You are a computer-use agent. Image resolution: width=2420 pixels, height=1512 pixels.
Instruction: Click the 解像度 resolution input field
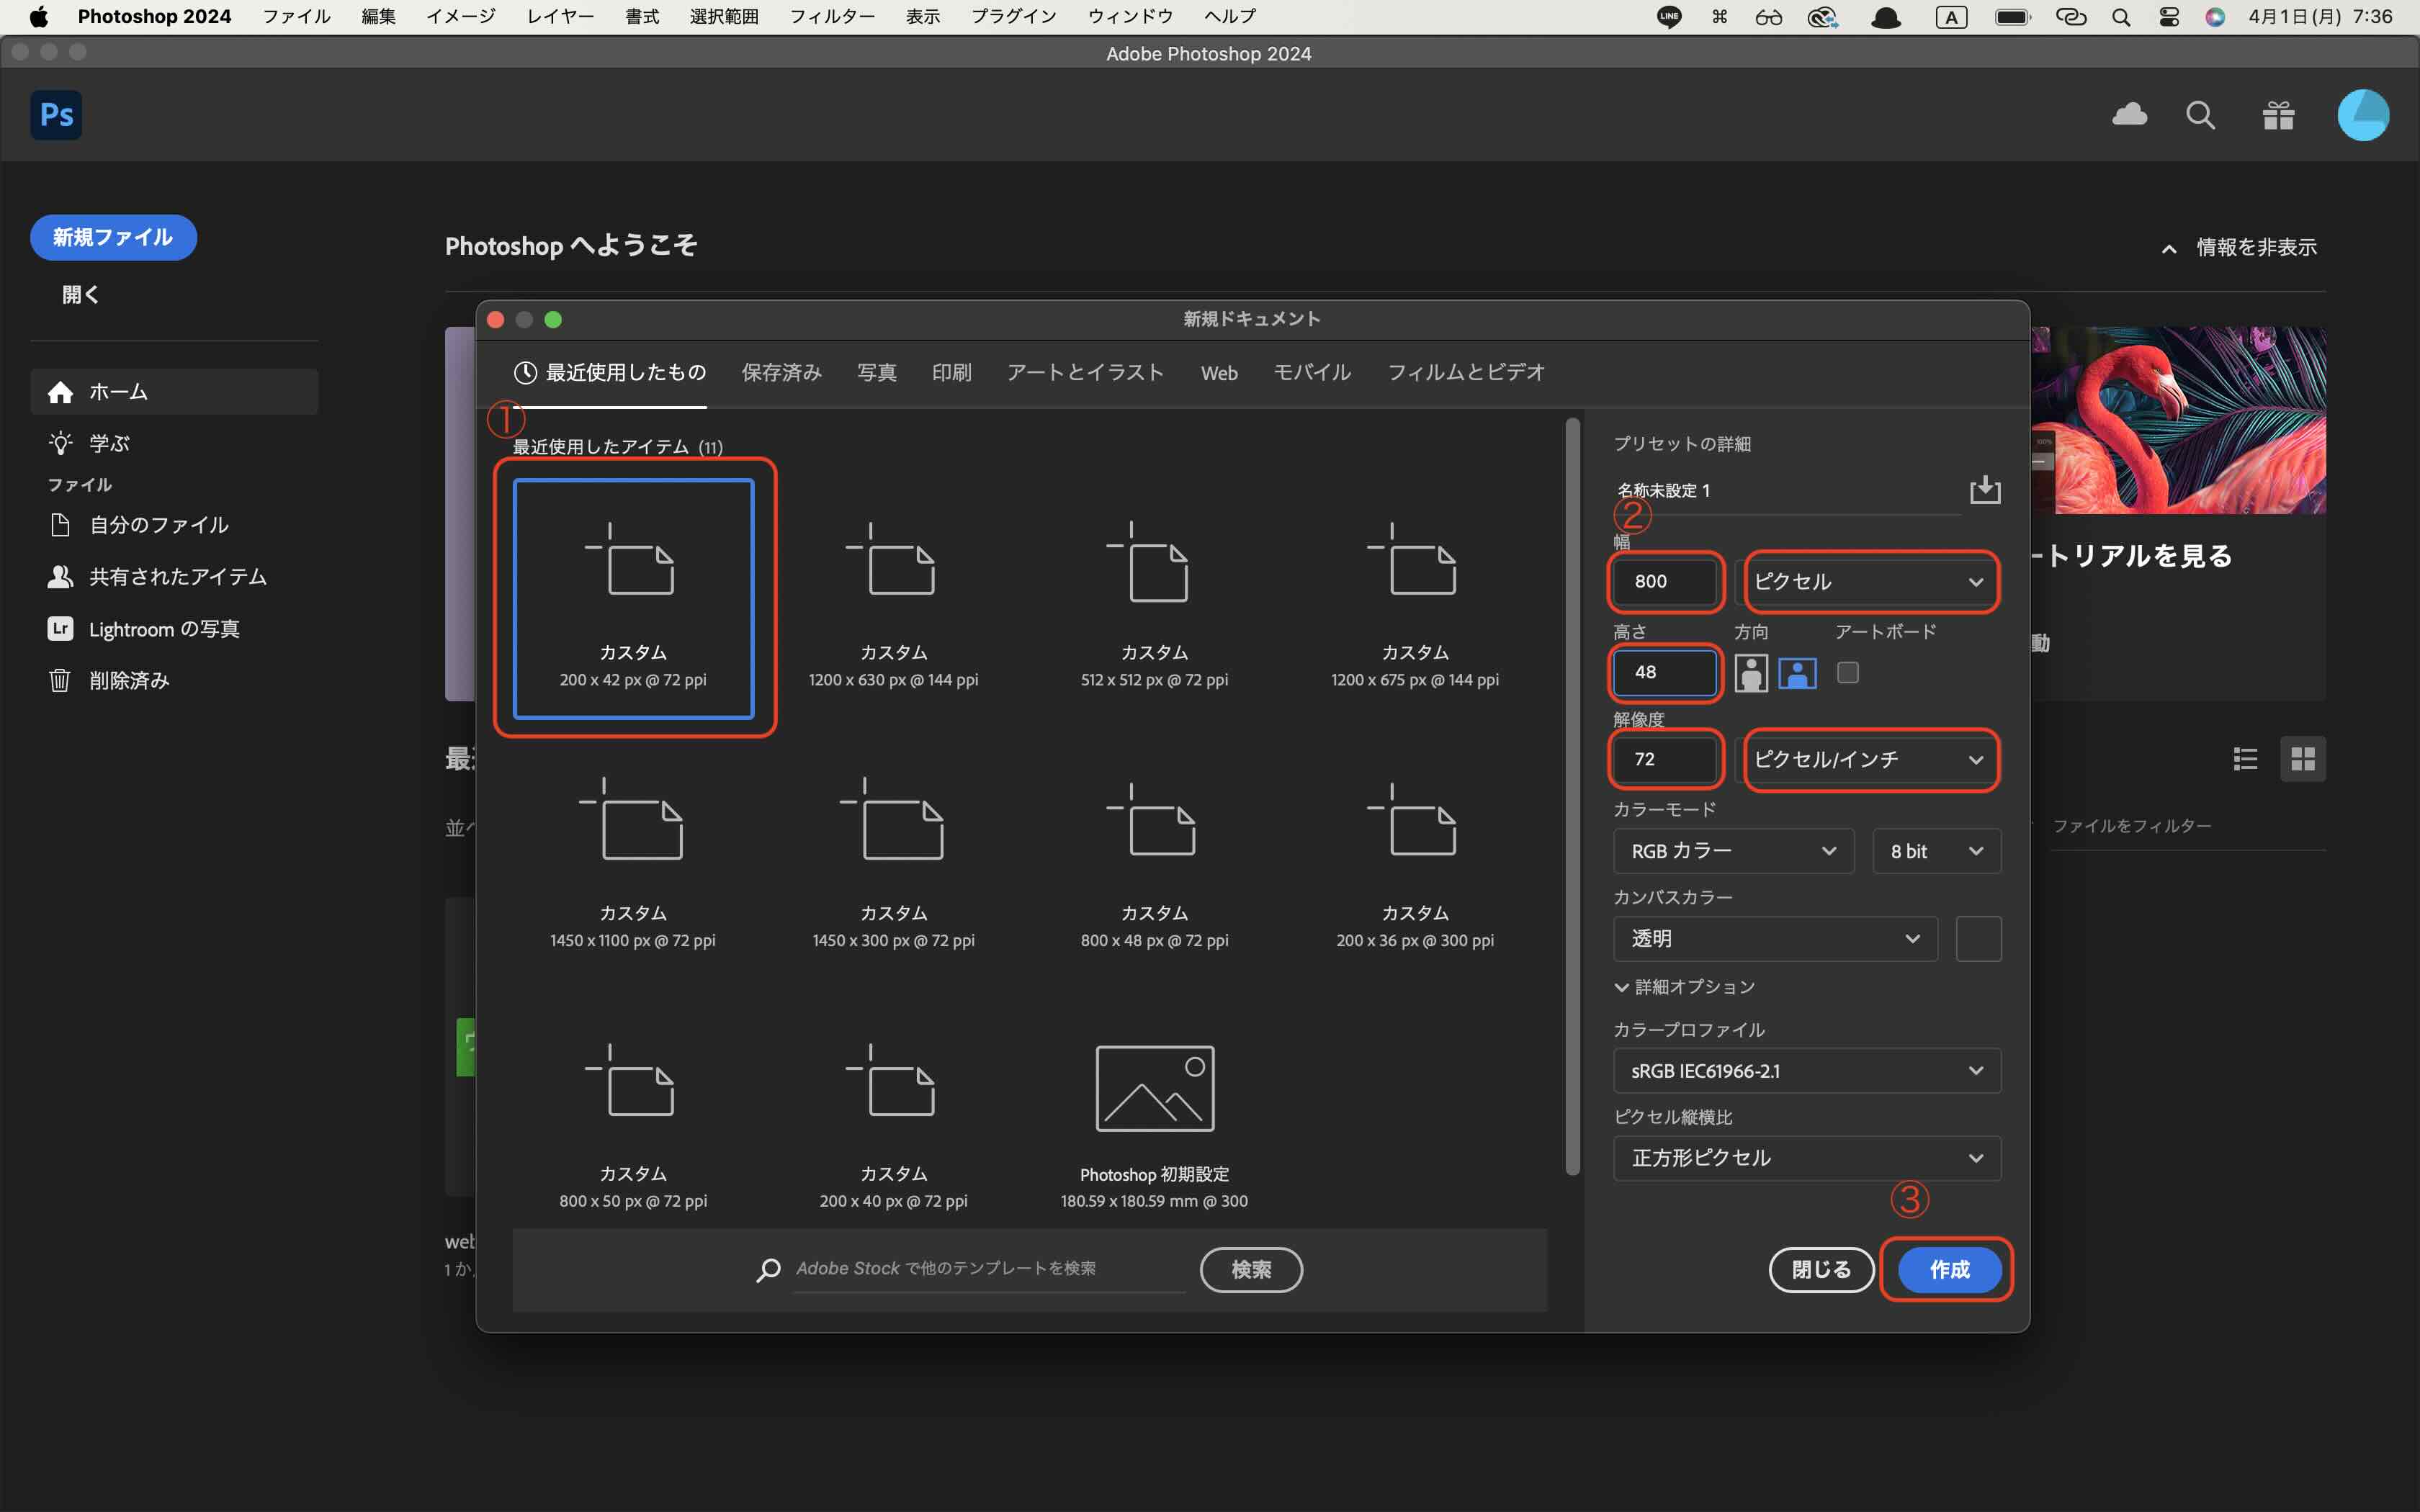(1666, 760)
